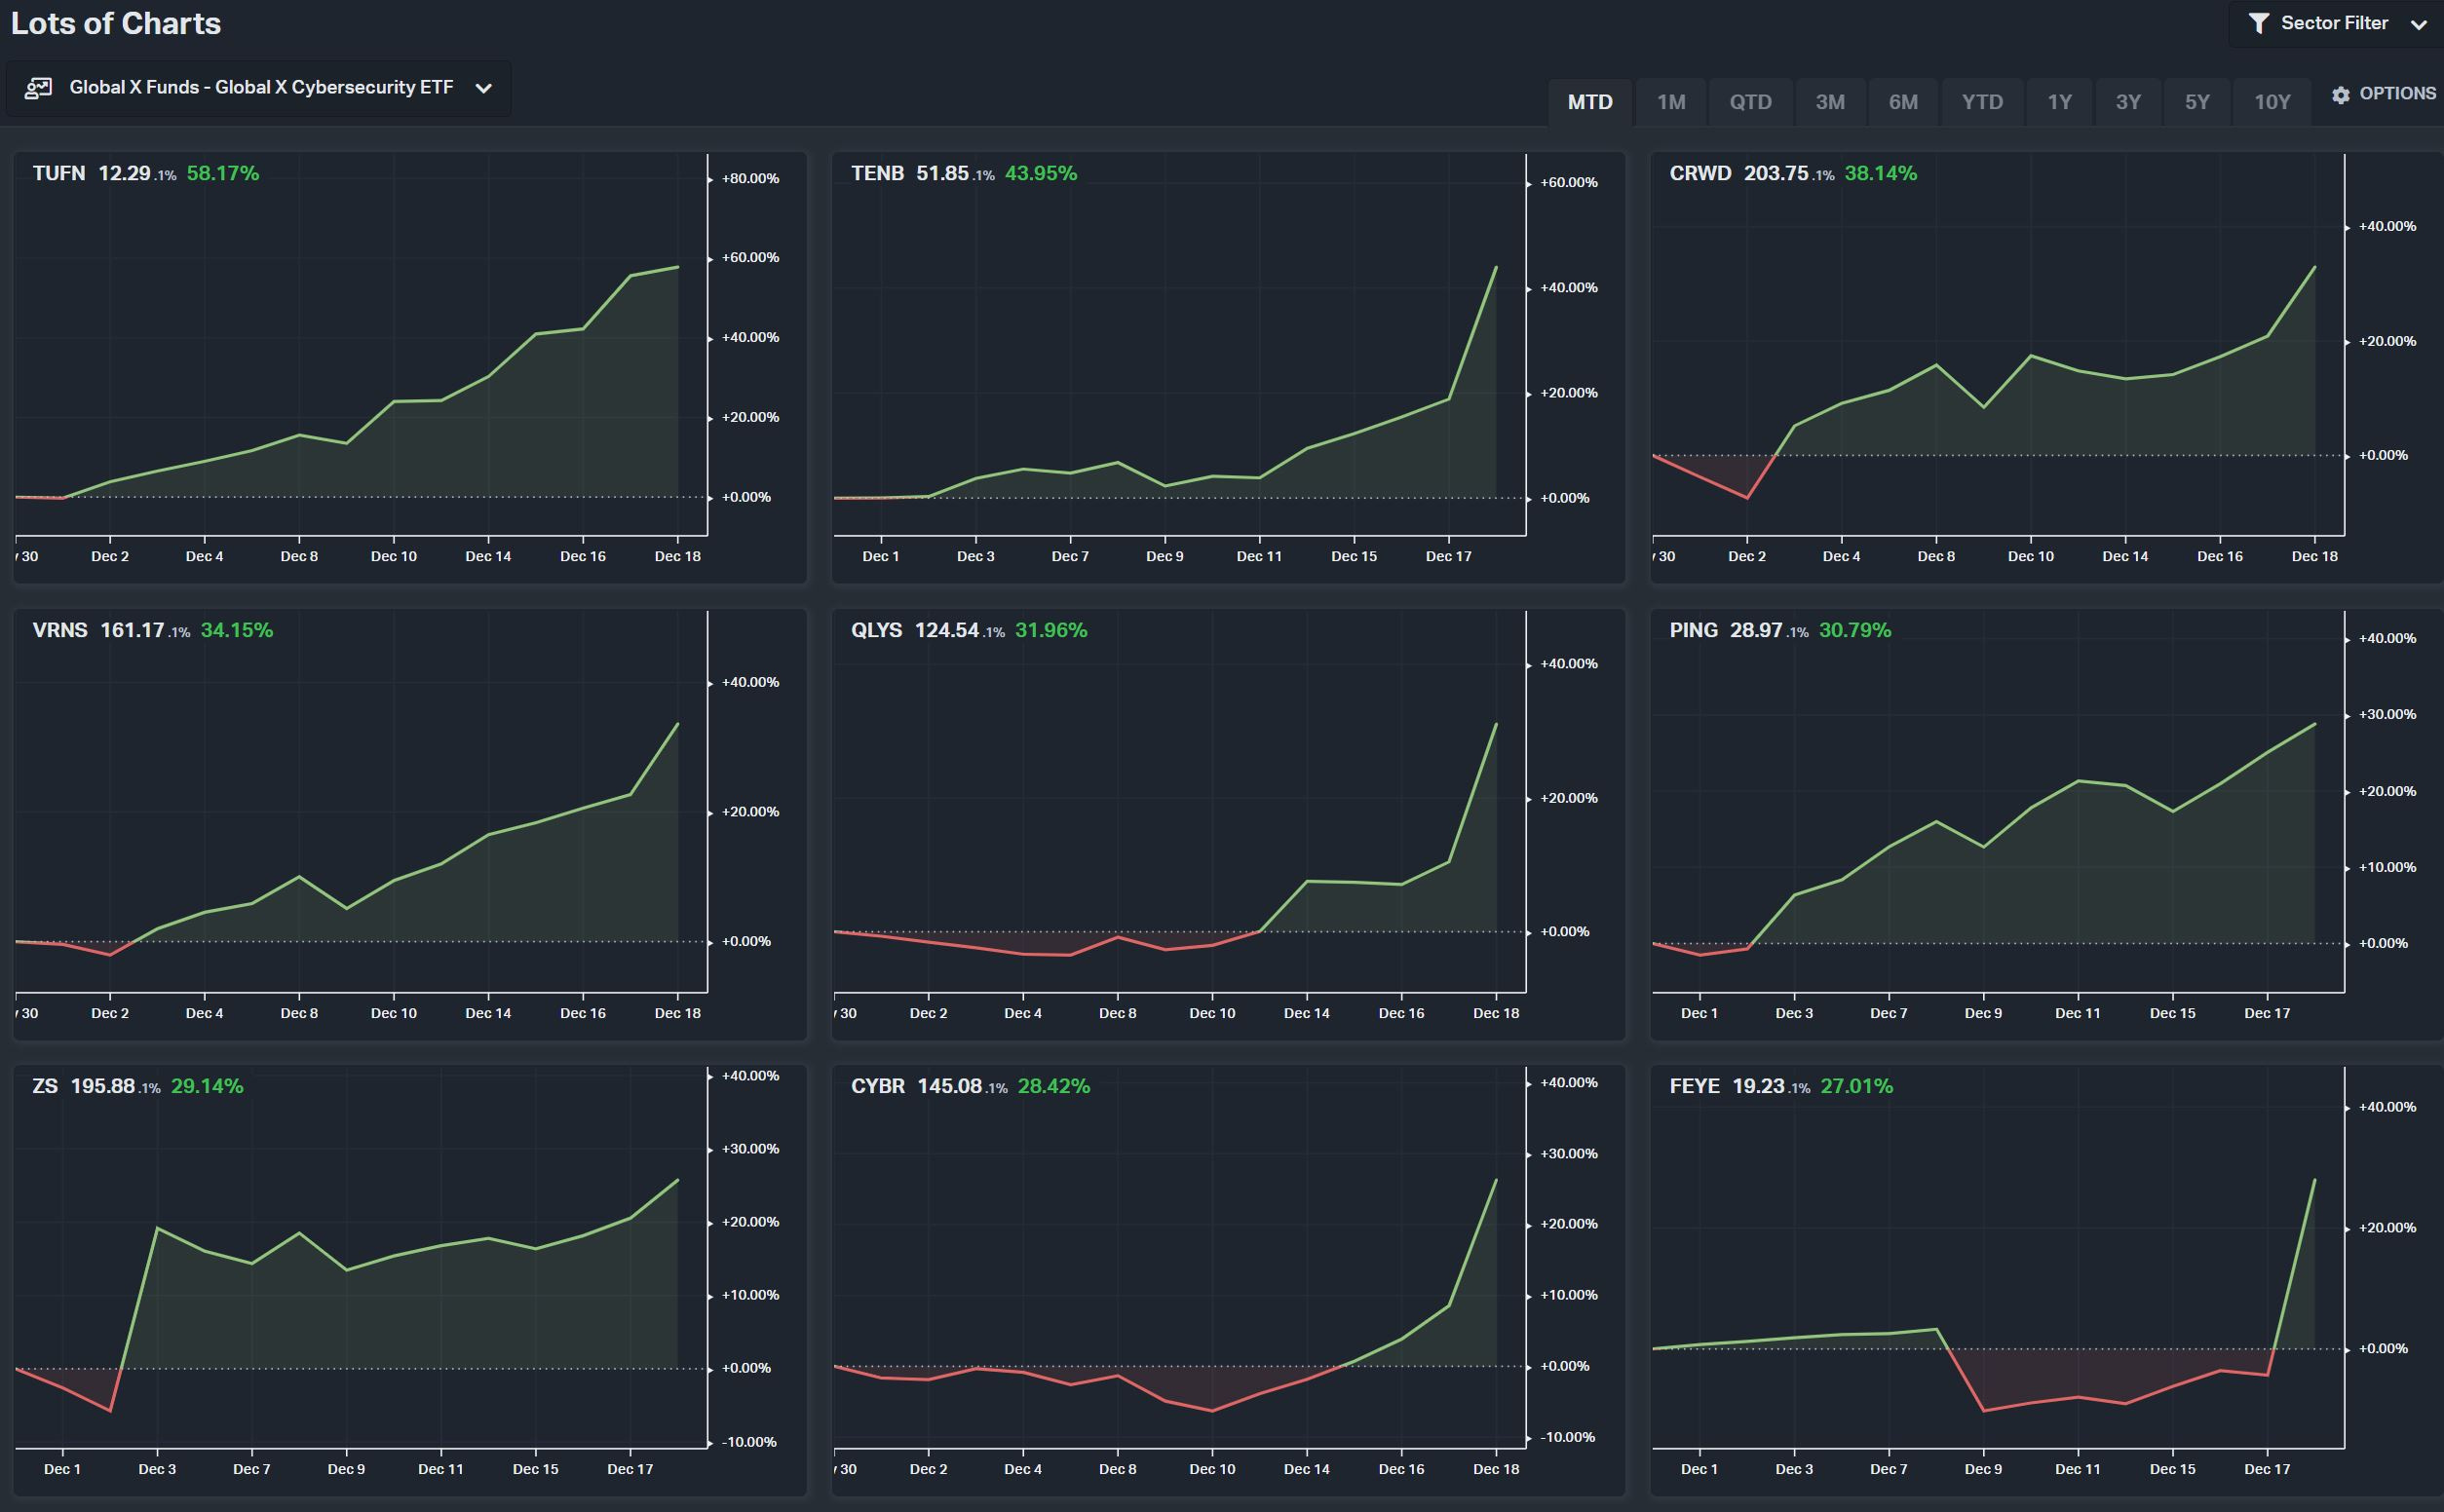Select the 6M range tab
The width and height of the screenshot is (2444, 1512).
pos(1903,102)
